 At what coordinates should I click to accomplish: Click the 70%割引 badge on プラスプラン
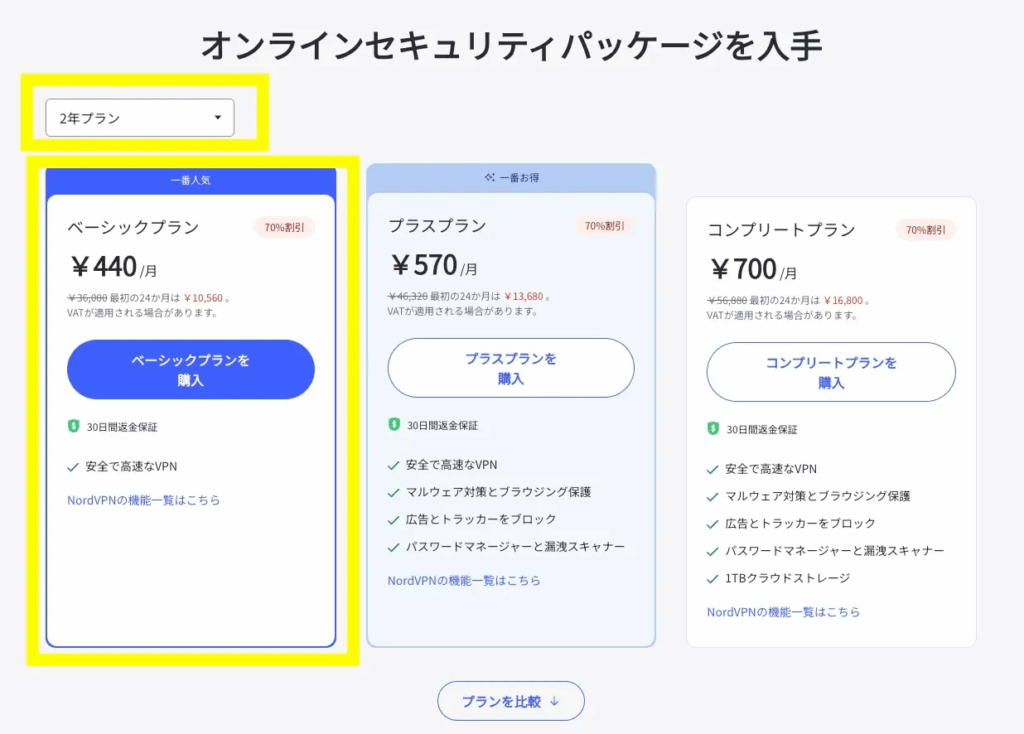(604, 226)
